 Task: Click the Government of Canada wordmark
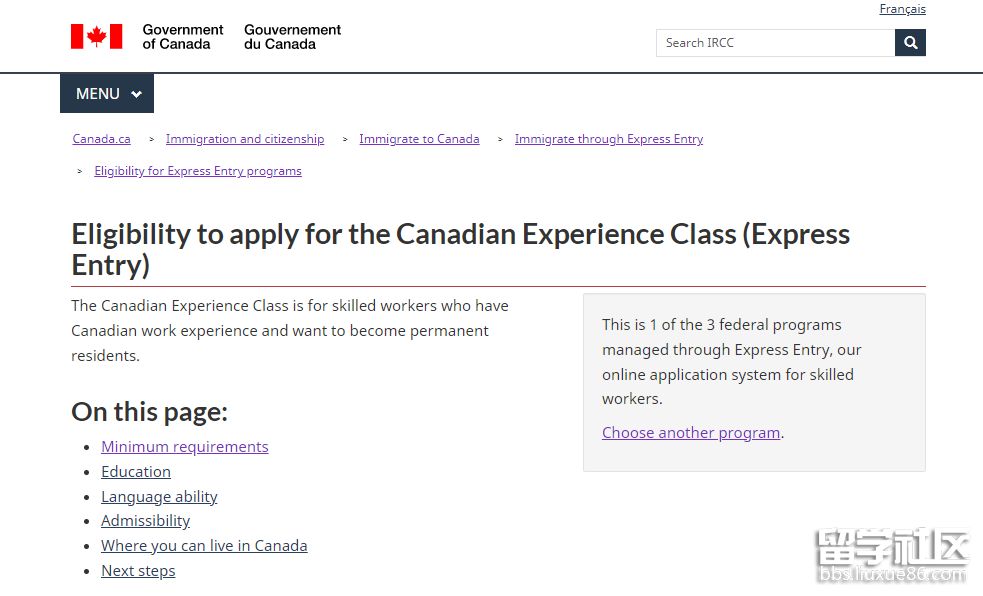182,37
